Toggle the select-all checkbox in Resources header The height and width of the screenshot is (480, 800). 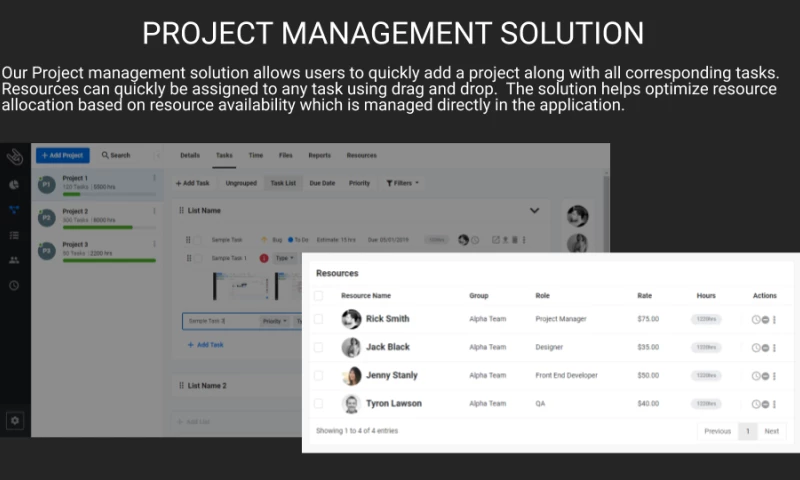click(319, 296)
